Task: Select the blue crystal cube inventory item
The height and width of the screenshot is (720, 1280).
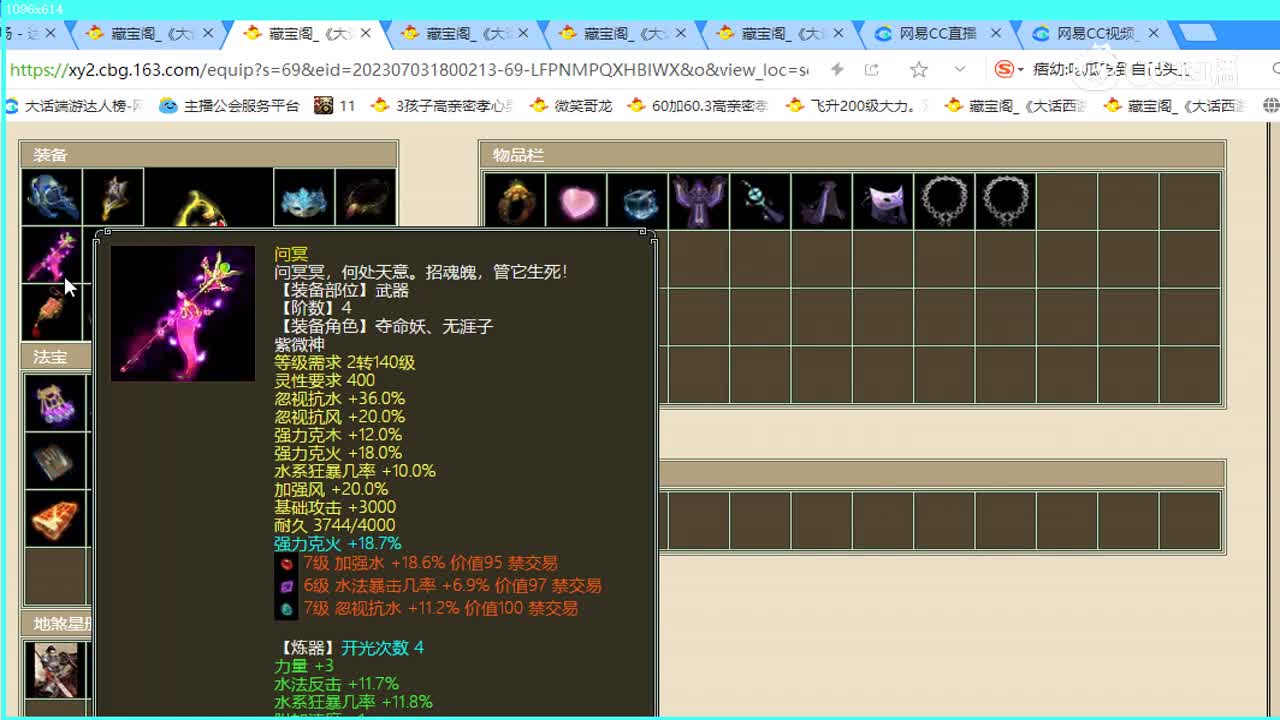Action: coord(638,201)
